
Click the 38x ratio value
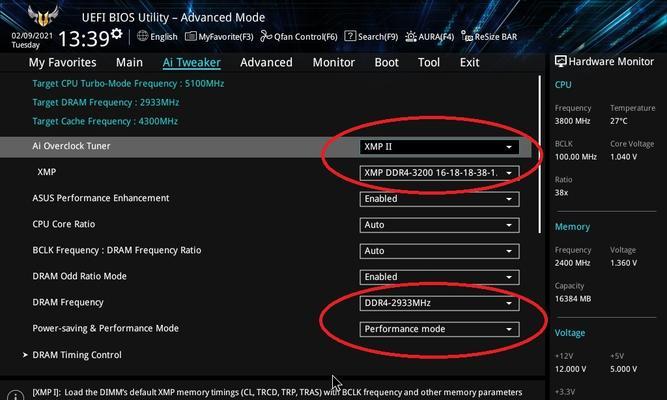(561, 193)
